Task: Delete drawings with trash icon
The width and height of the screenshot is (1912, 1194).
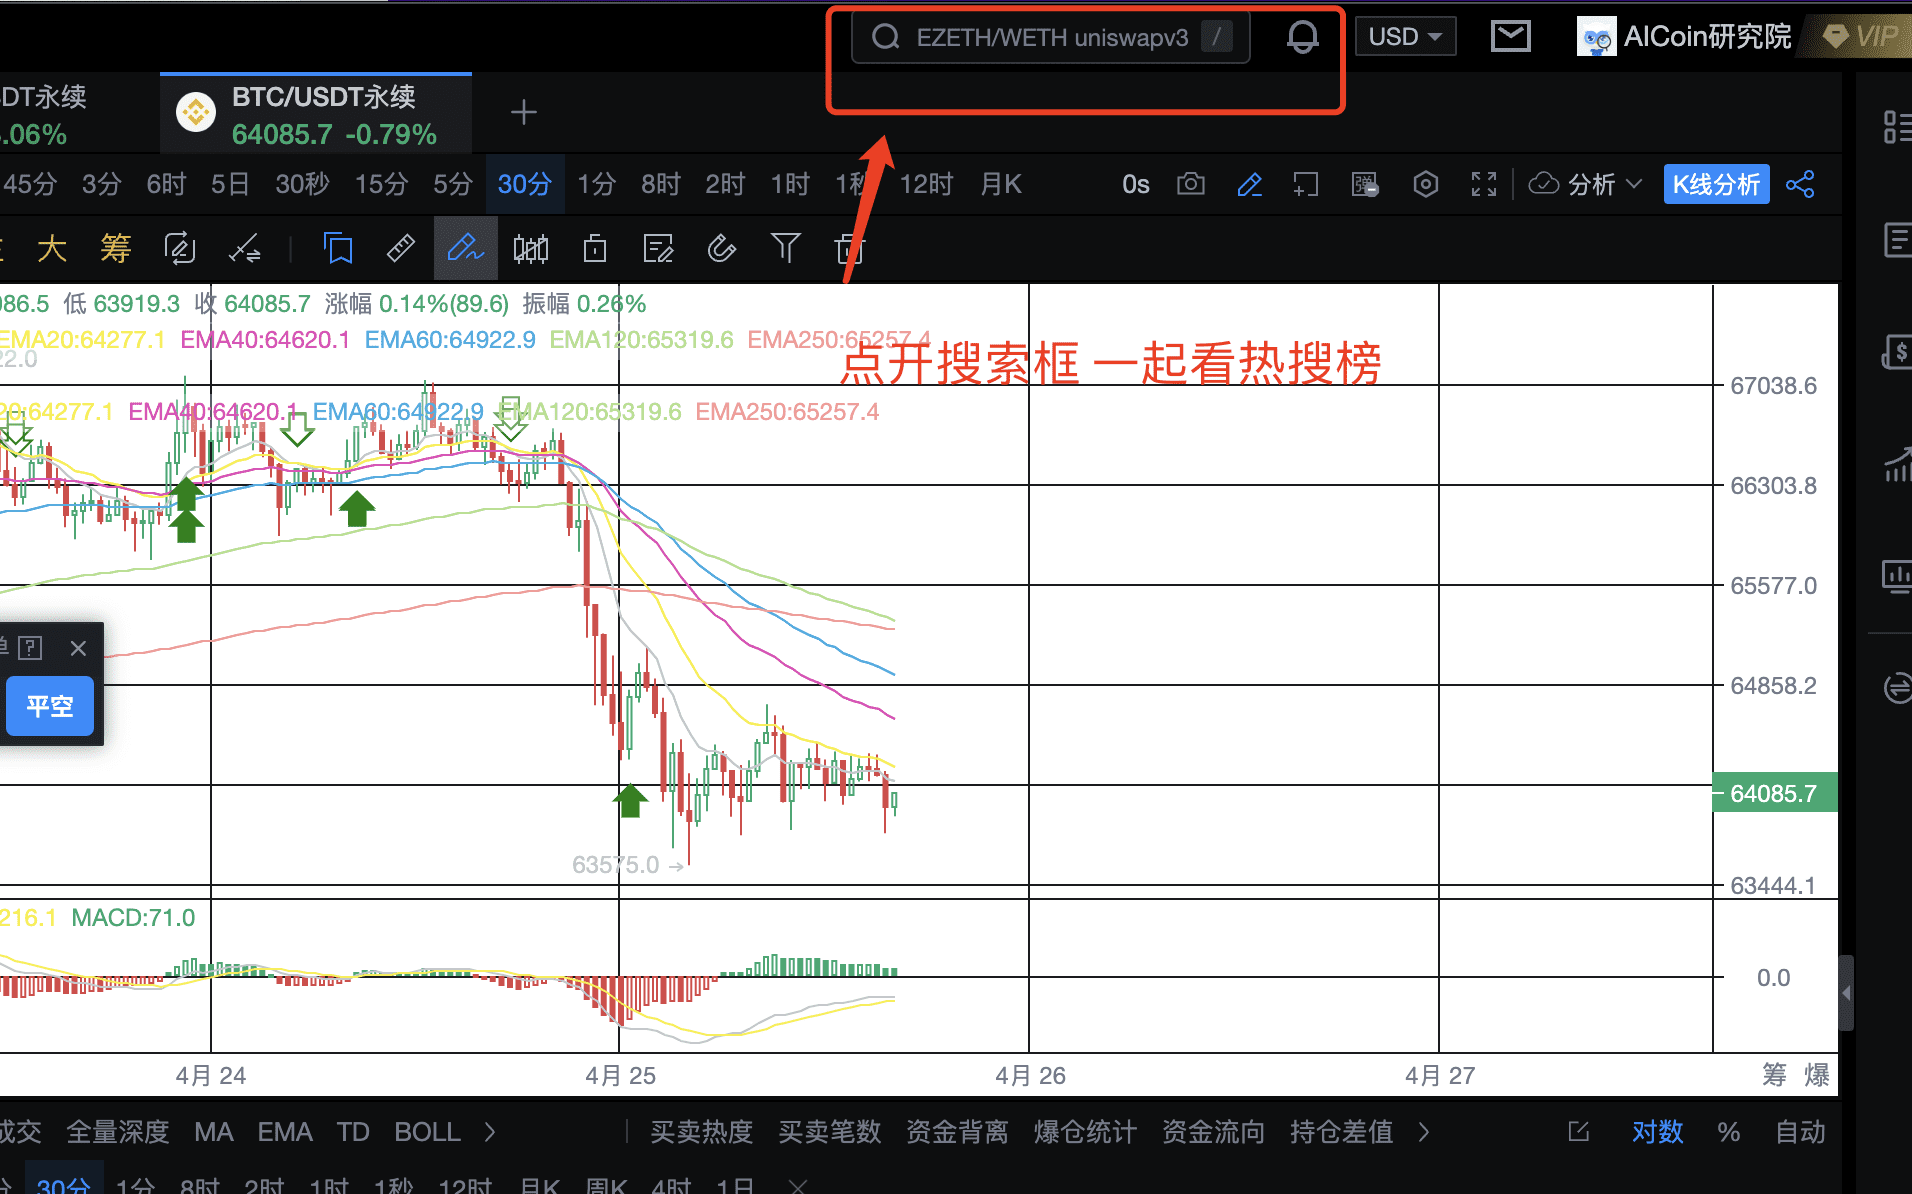Action: coord(849,248)
